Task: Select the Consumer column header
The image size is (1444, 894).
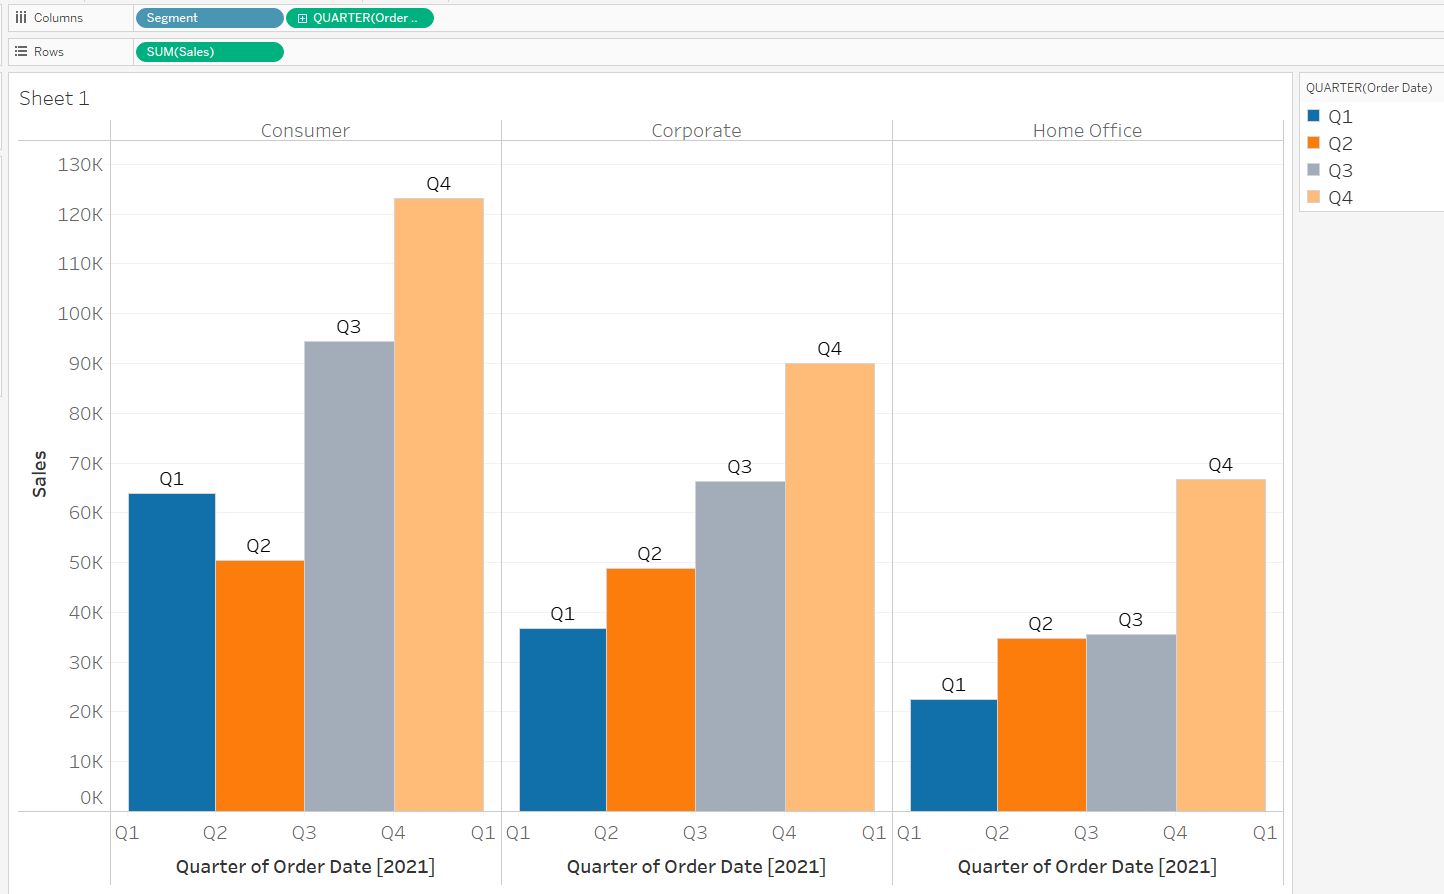Action: coord(305,130)
